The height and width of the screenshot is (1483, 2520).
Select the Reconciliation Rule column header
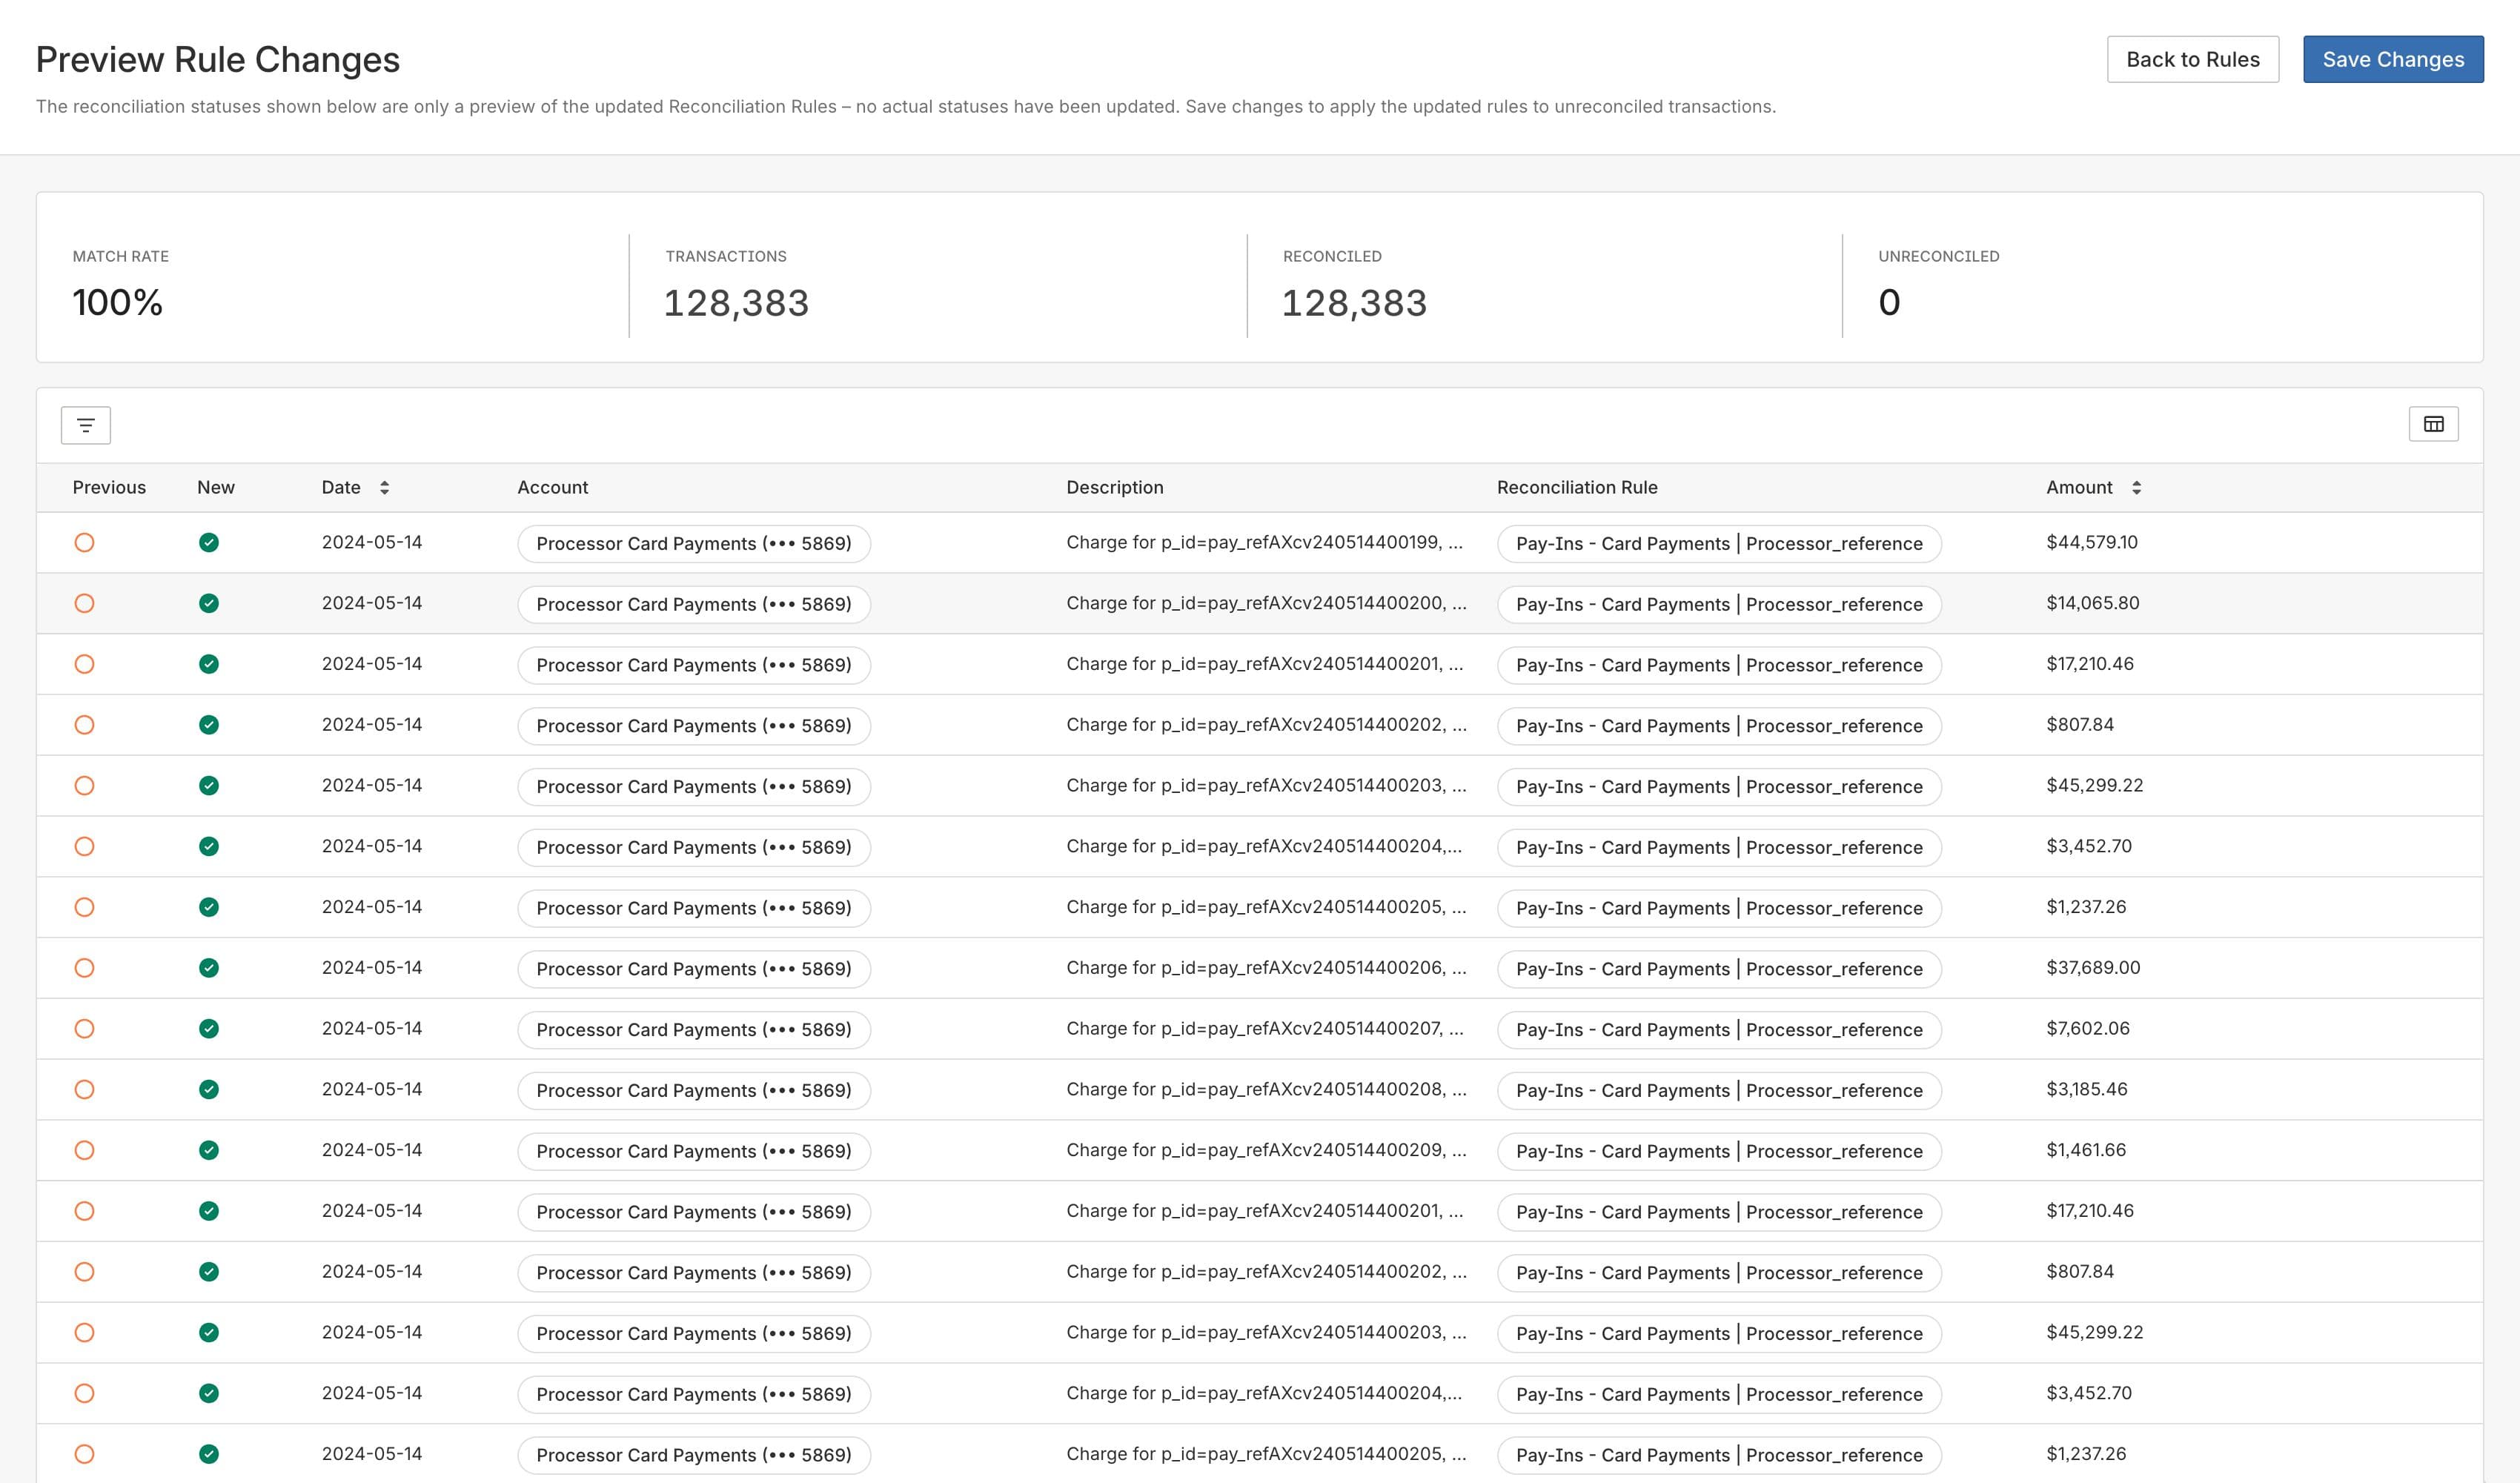[x=1576, y=488]
